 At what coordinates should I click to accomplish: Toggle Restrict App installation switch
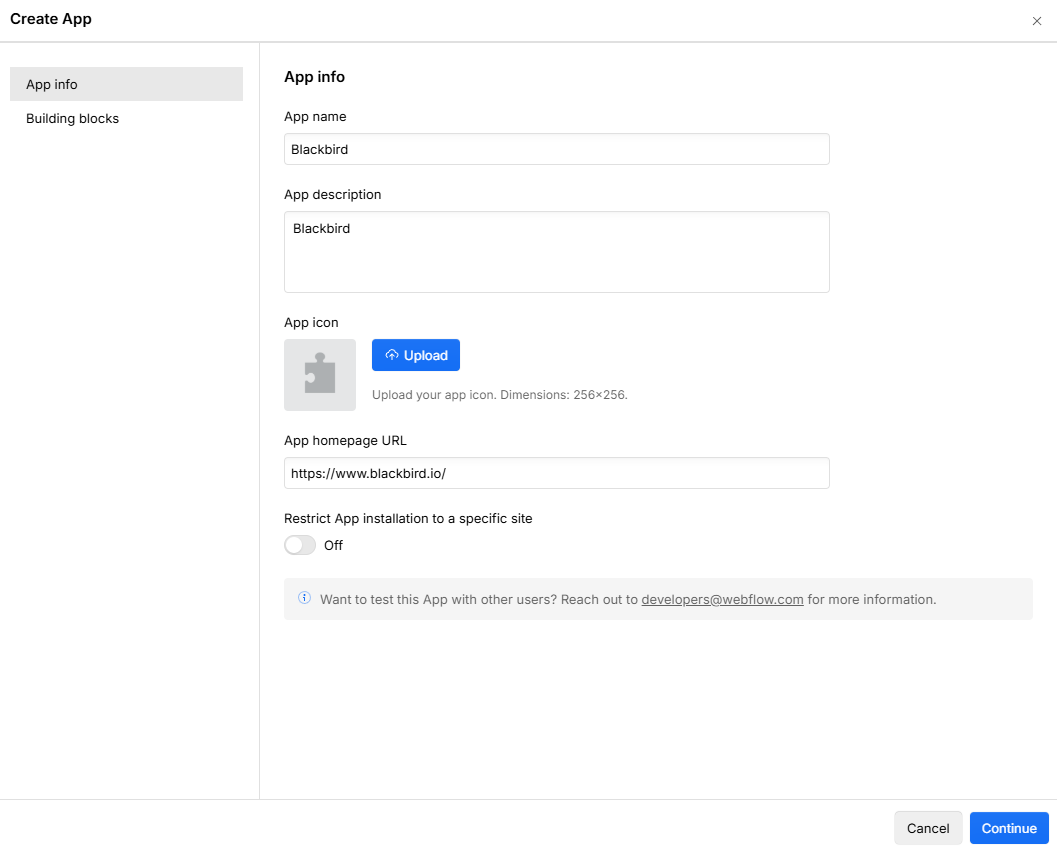(x=300, y=545)
